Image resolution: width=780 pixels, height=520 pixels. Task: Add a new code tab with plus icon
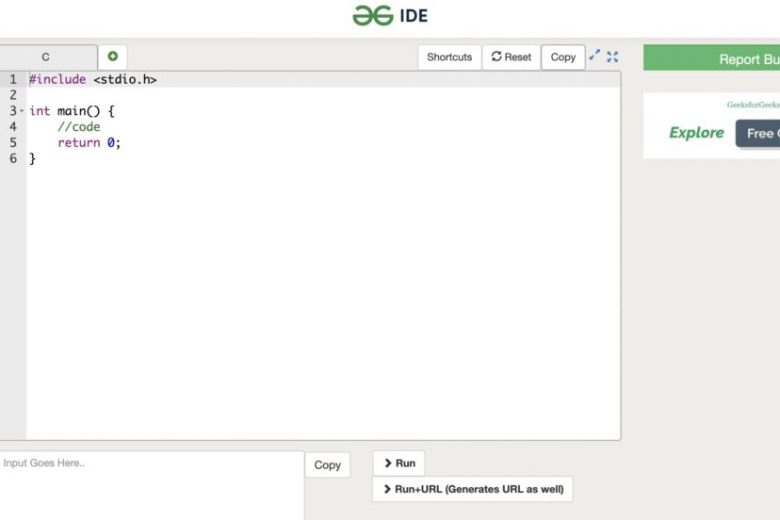click(x=112, y=57)
